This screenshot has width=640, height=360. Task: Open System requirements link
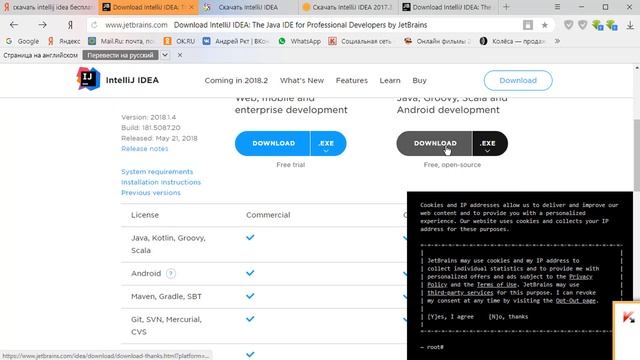[157, 171]
